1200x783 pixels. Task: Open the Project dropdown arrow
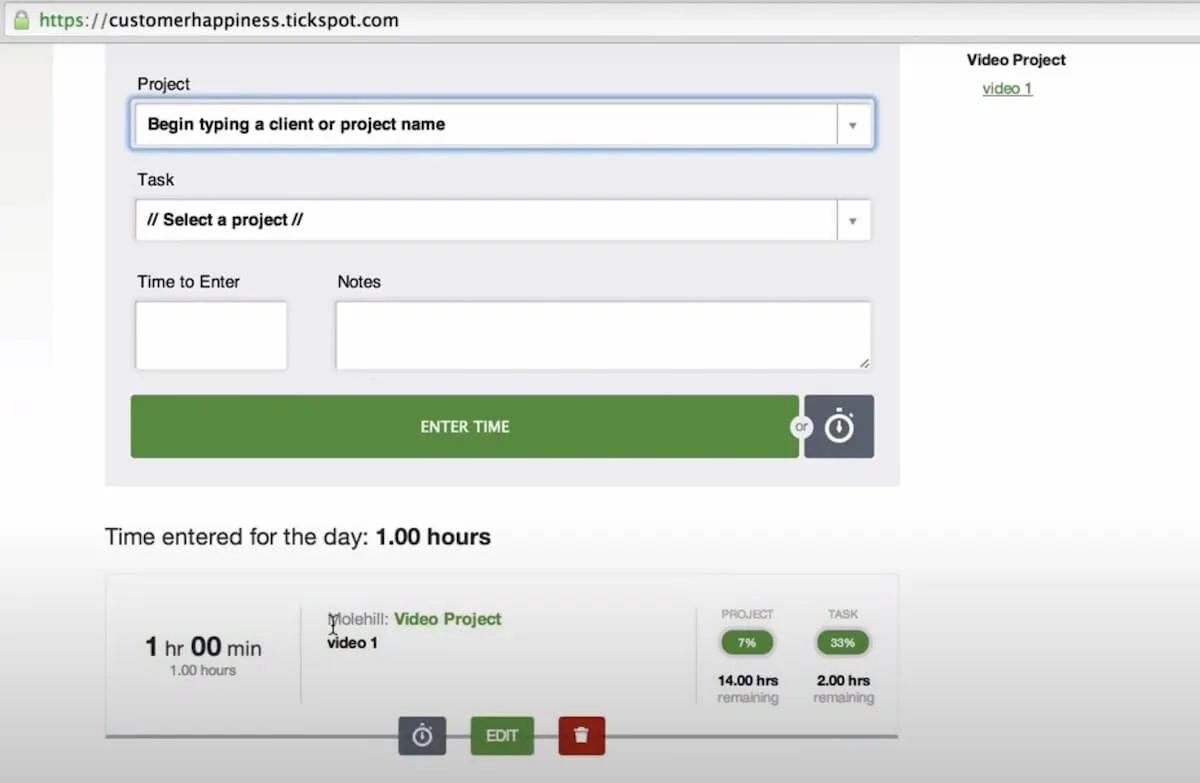(853, 125)
